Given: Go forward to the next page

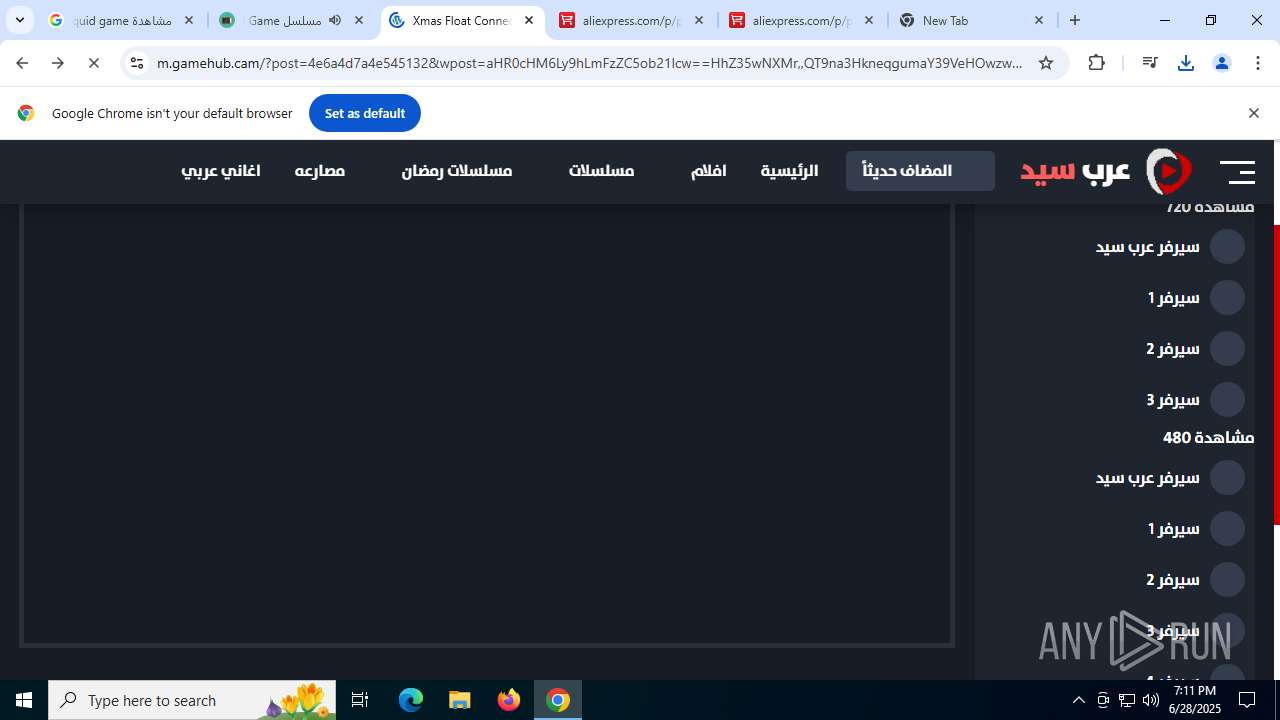Looking at the screenshot, I should 58,63.
